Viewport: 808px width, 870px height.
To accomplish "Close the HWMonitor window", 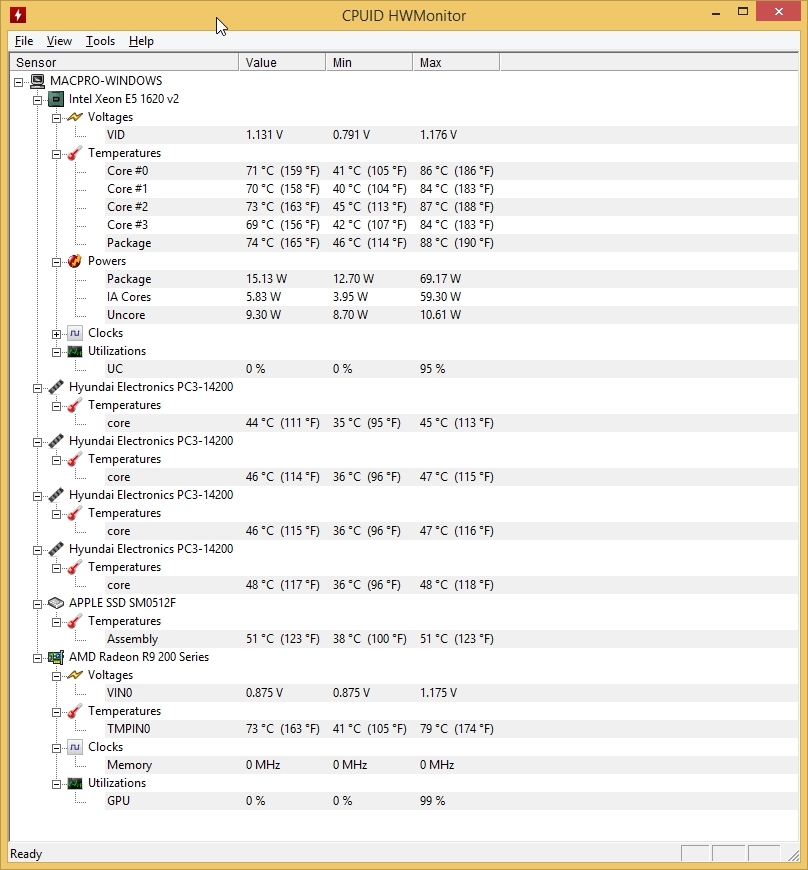I will [x=779, y=12].
